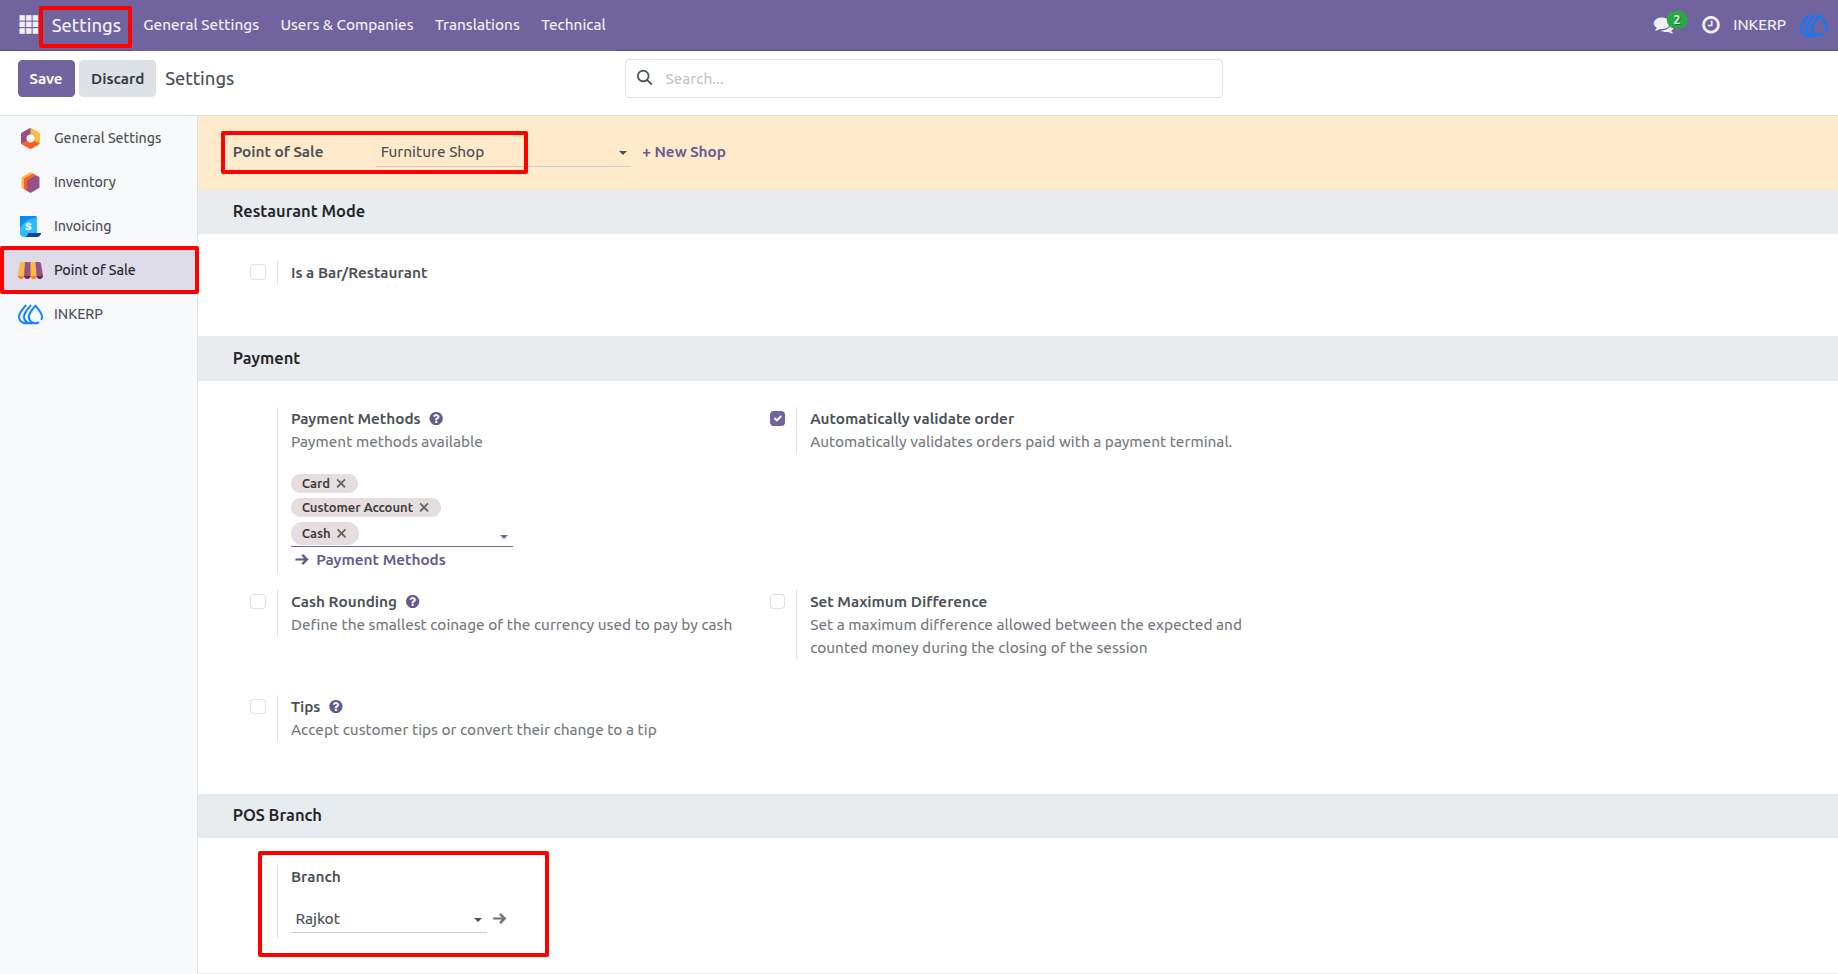The height and width of the screenshot is (974, 1838).
Task: Click the INKERP user name
Action: [1759, 25]
